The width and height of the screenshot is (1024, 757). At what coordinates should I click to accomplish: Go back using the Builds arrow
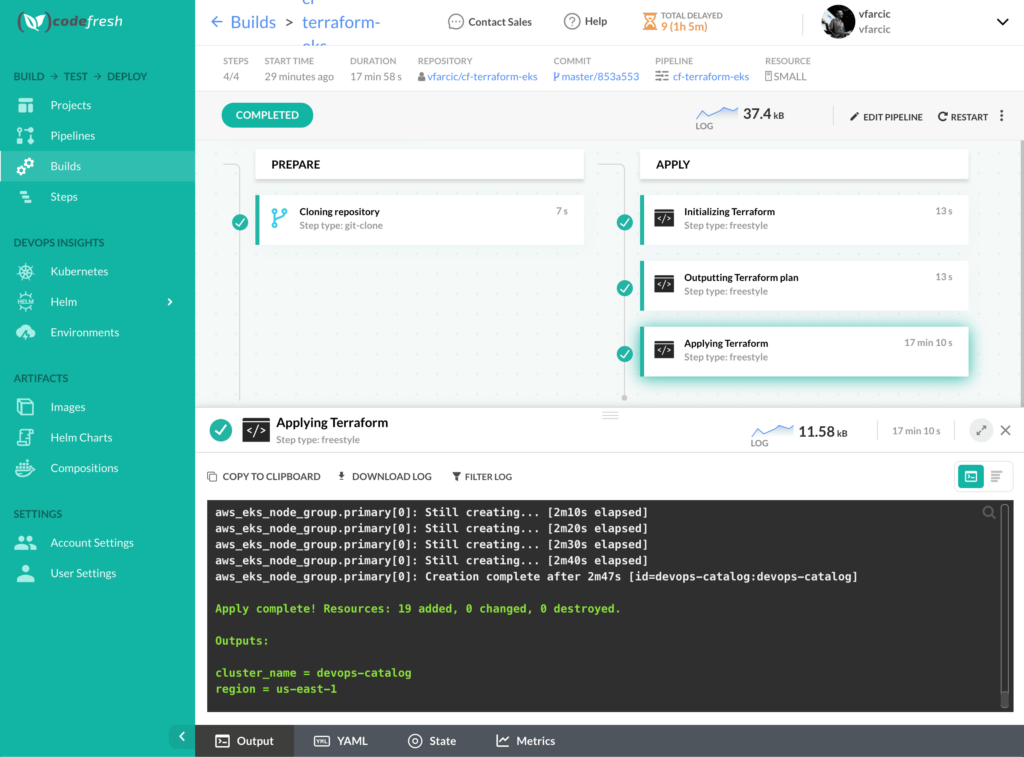pyautogui.click(x=217, y=22)
